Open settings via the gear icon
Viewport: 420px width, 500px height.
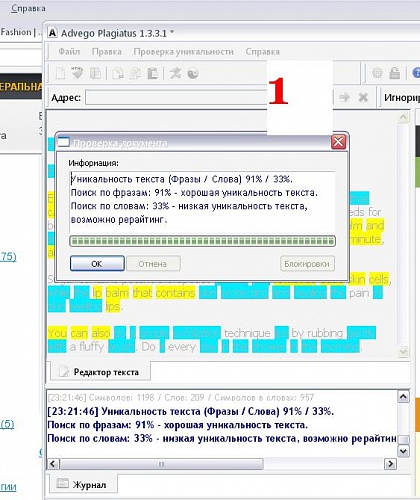coord(377,73)
